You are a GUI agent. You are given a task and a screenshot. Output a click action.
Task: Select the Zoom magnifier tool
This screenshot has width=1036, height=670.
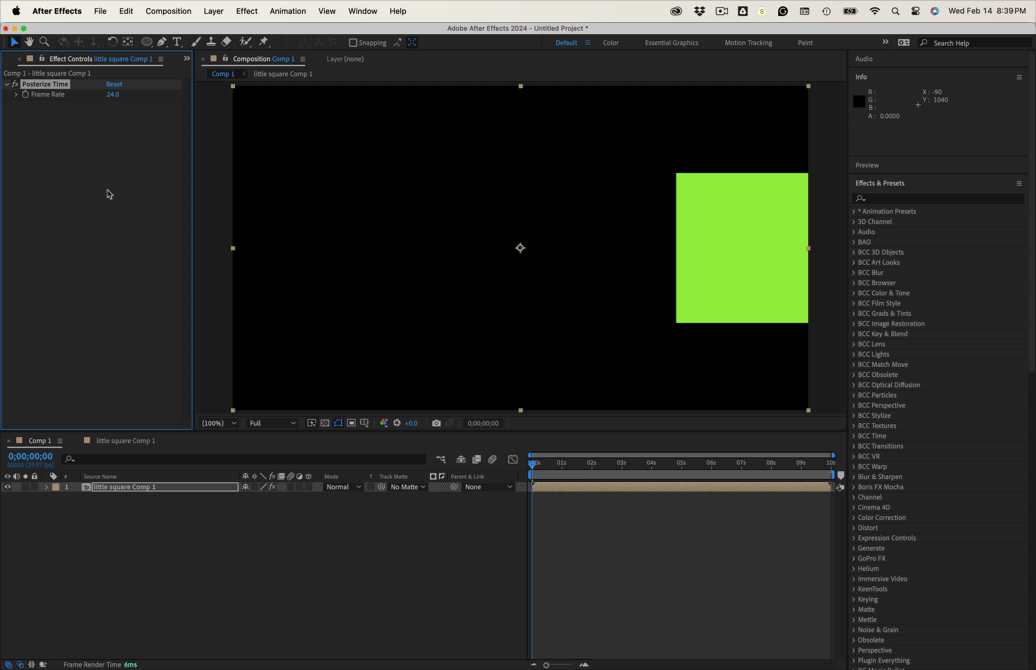click(44, 42)
